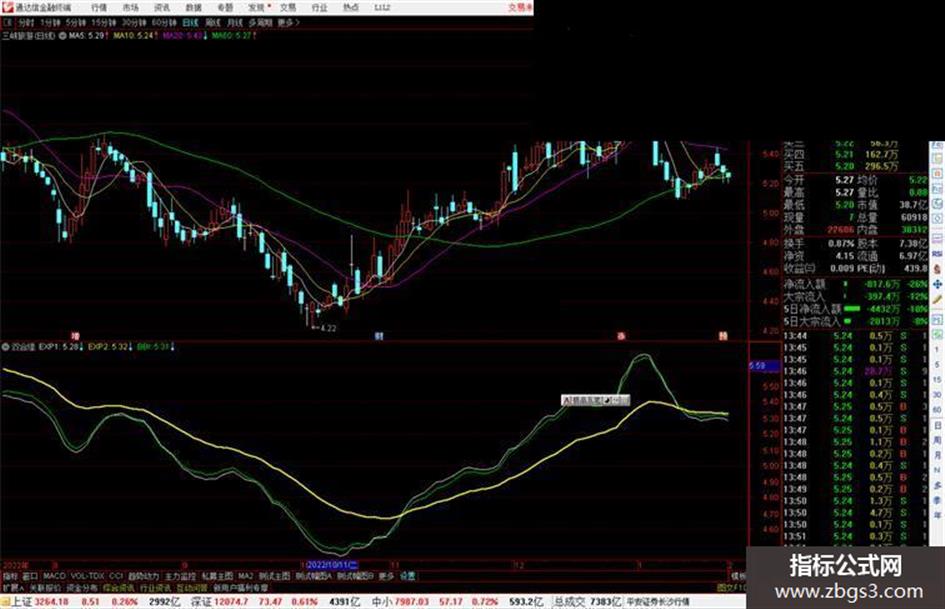This screenshot has width=945, height=609.
Task: Open the 关联报价 tab
Action: [46, 587]
